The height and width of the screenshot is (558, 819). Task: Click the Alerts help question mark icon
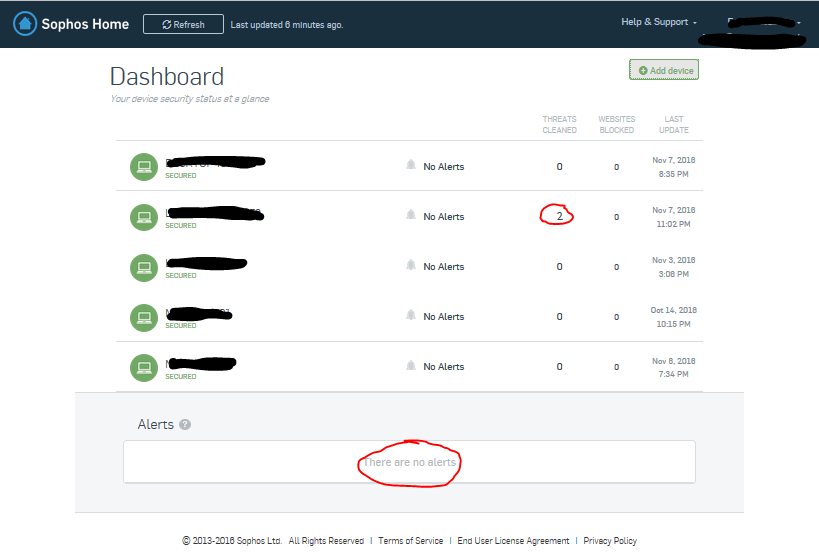185,424
